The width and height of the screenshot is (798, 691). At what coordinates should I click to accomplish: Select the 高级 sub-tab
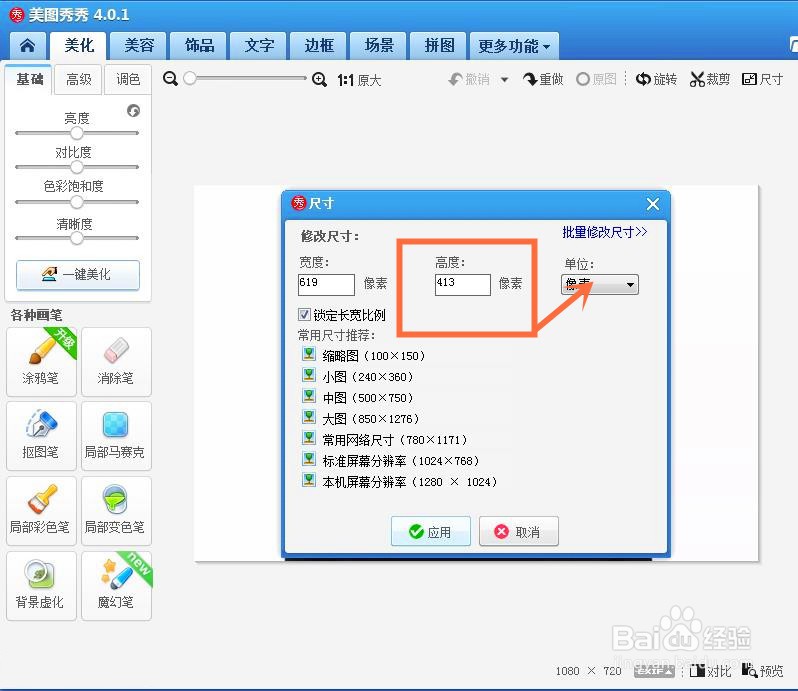(x=79, y=79)
